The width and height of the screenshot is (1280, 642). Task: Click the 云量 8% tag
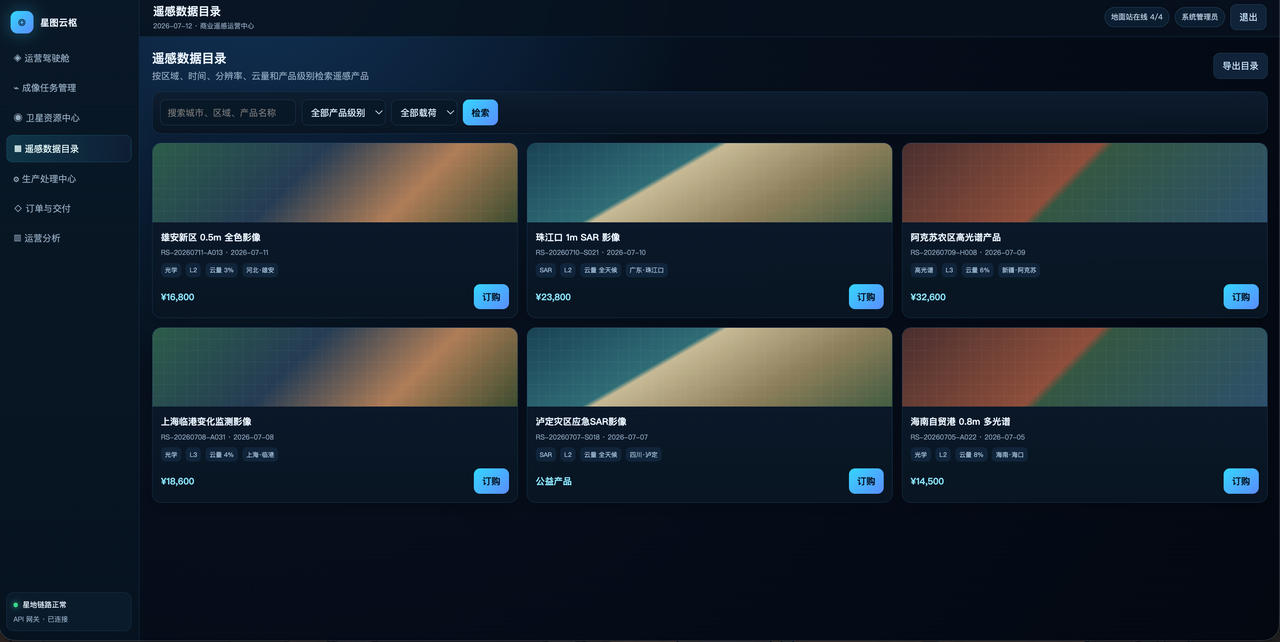pos(971,455)
